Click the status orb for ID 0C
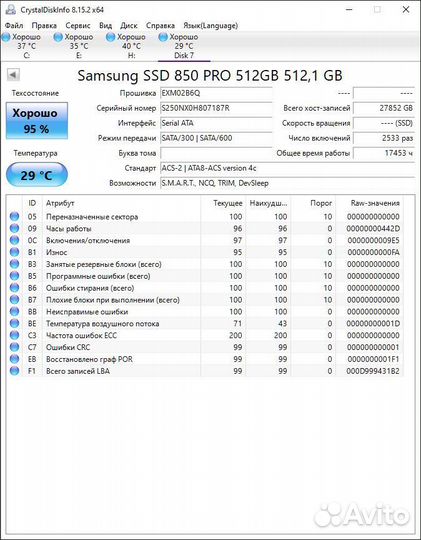This screenshot has height=540, width=421. click(x=14, y=240)
